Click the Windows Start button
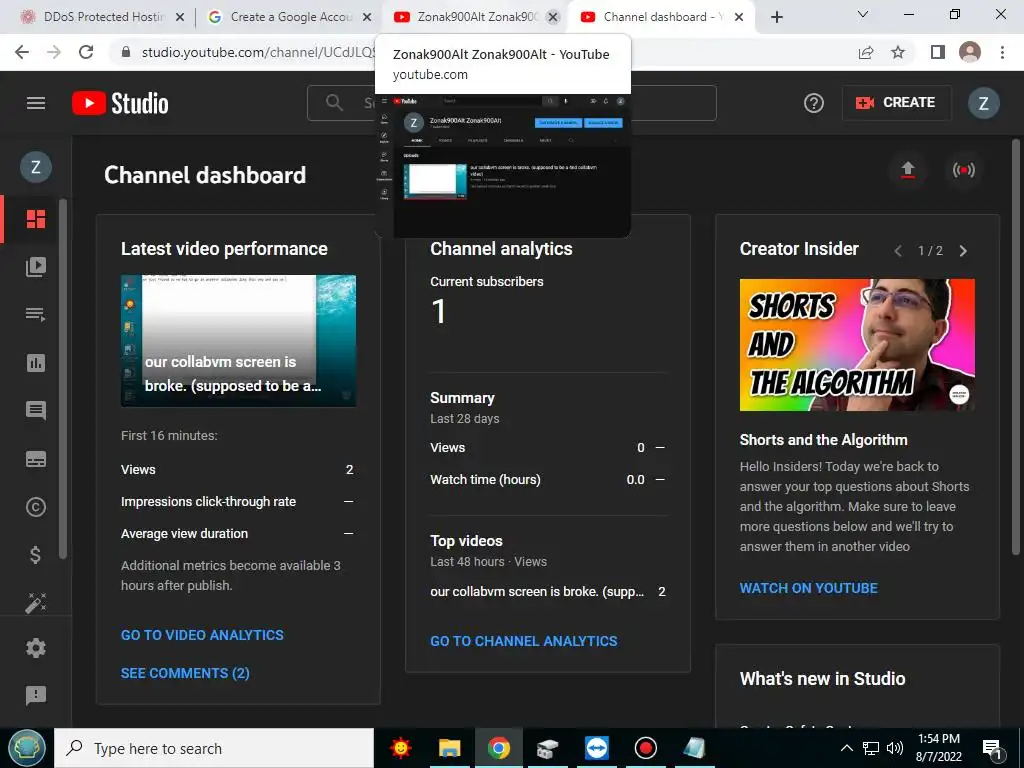This screenshot has width=1024, height=768. 27,748
